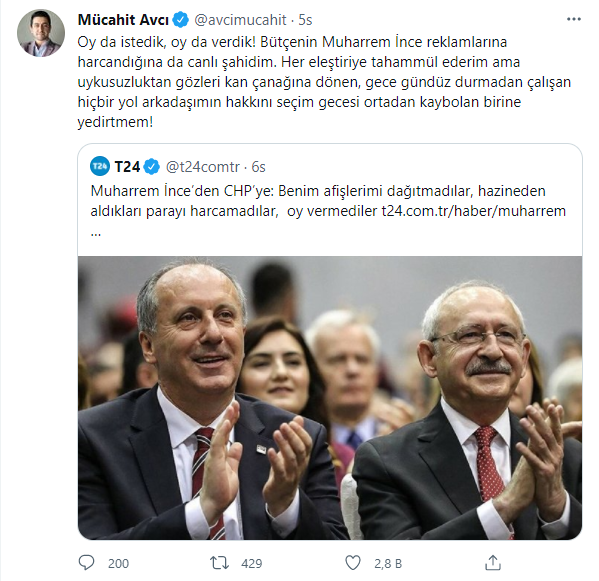The image size is (599, 581).
Task: Click the @avcimucahit handle
Action: click(240, 20)
